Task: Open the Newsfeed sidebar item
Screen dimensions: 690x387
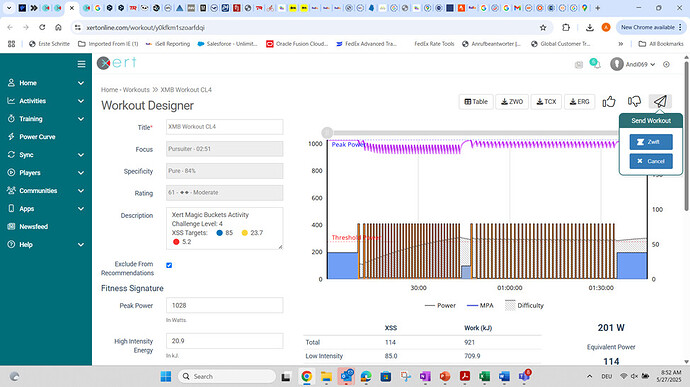Action: [33, 227]
